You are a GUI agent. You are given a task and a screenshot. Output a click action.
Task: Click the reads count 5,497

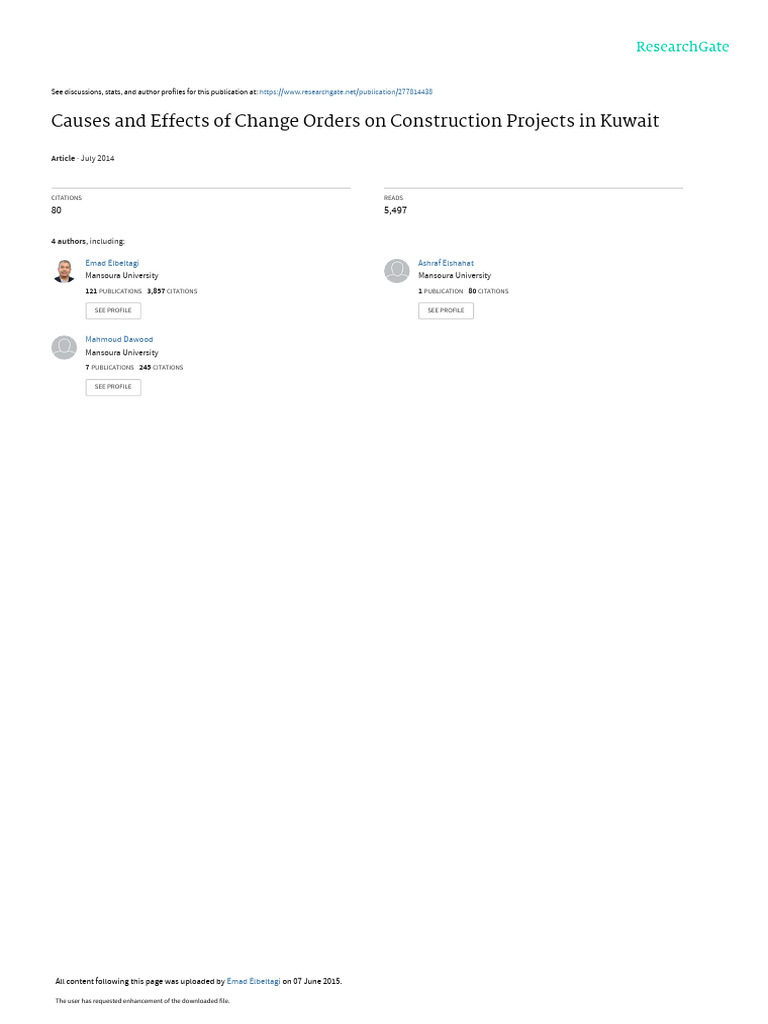[395, 210]
